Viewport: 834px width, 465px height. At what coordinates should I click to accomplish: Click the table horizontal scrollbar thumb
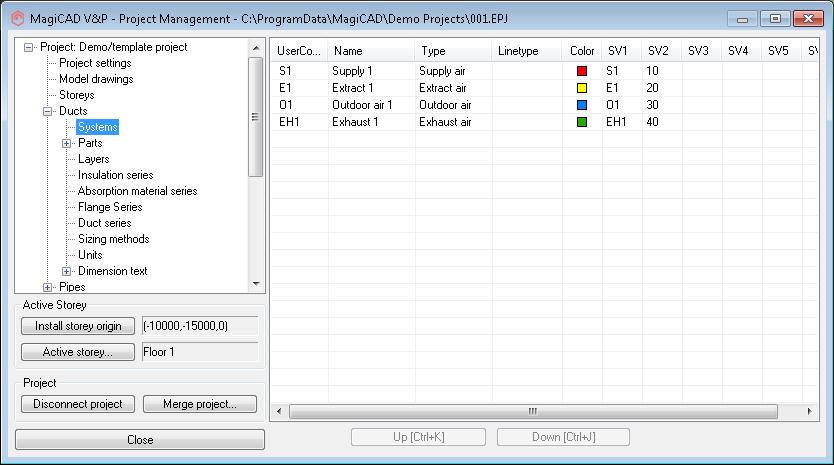(x=533, y=411)
